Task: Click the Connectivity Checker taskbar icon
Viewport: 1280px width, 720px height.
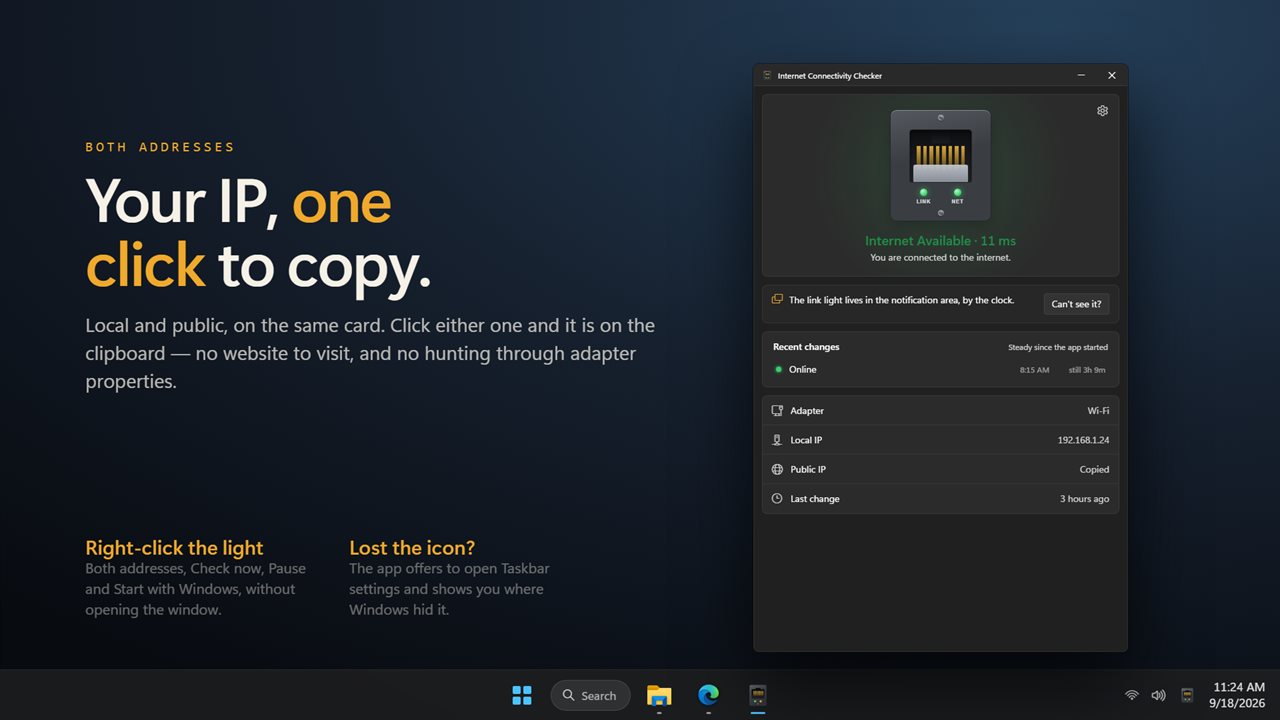Action: (x=758, y=695)
